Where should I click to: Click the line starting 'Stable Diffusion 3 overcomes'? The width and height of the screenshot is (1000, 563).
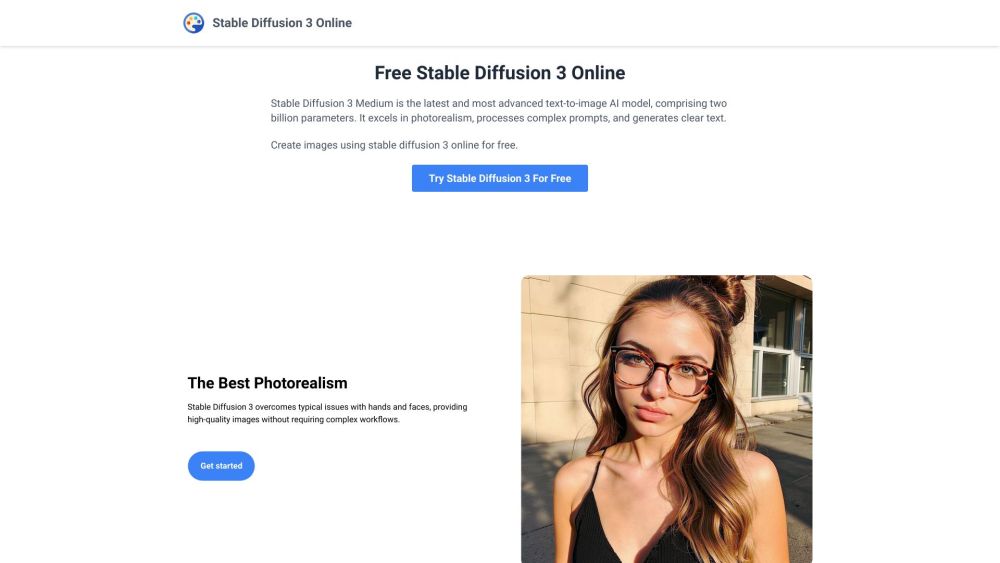coord(327,407)
